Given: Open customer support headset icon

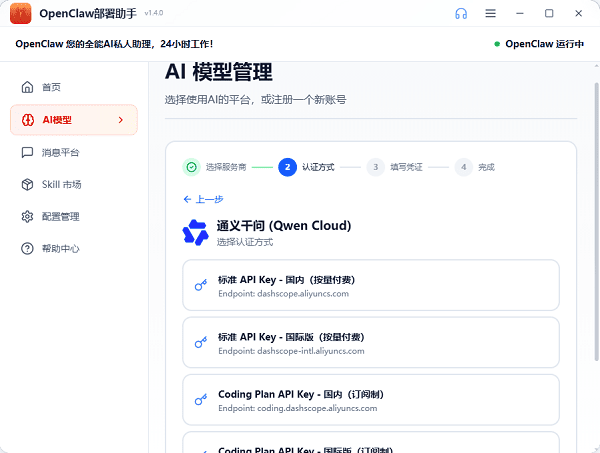Looking at the screenshot, I should coord(461,13).
